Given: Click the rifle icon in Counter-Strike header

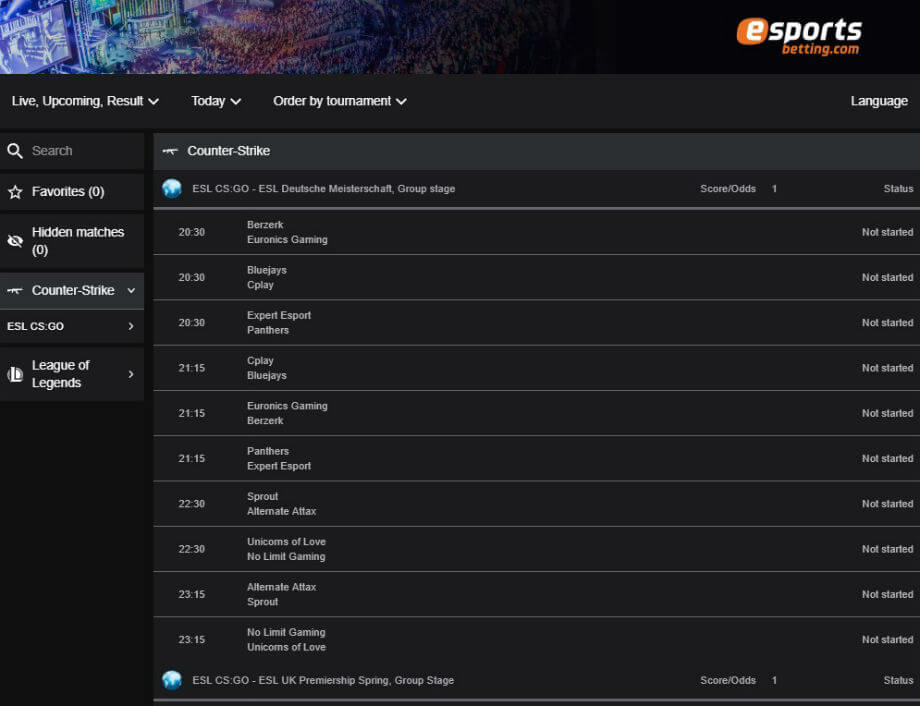Looking at the screenshot, I should [x=170, y=151].
